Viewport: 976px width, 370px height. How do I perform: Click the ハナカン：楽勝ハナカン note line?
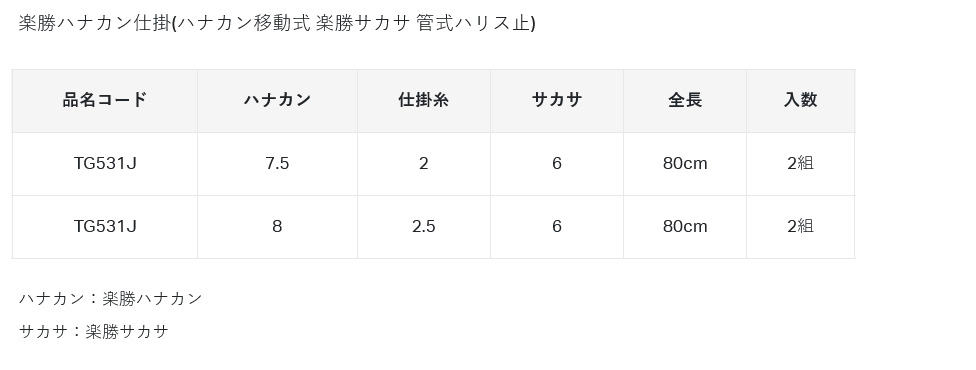tap(110, 299)
